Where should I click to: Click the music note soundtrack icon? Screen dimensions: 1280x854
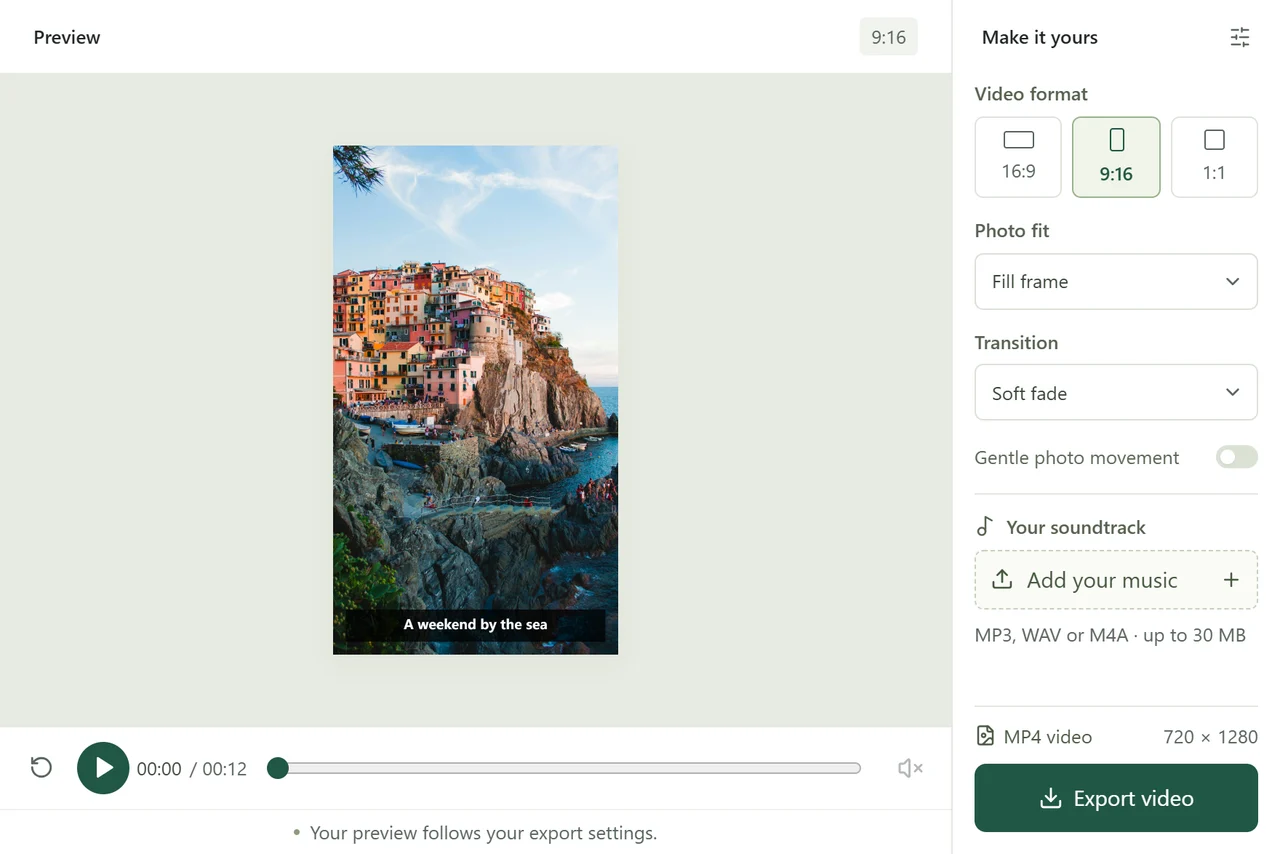pyautogui.click(x=985, y=527)
